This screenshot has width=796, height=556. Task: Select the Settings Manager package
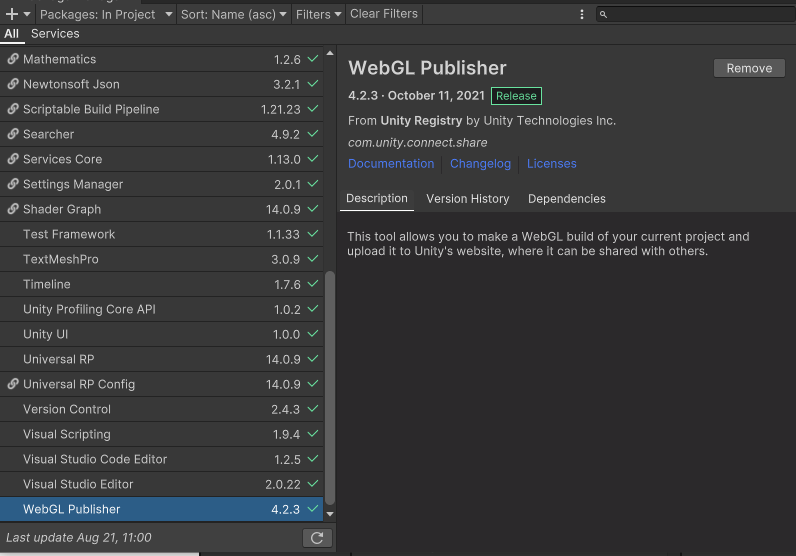(x=161, y=184)
